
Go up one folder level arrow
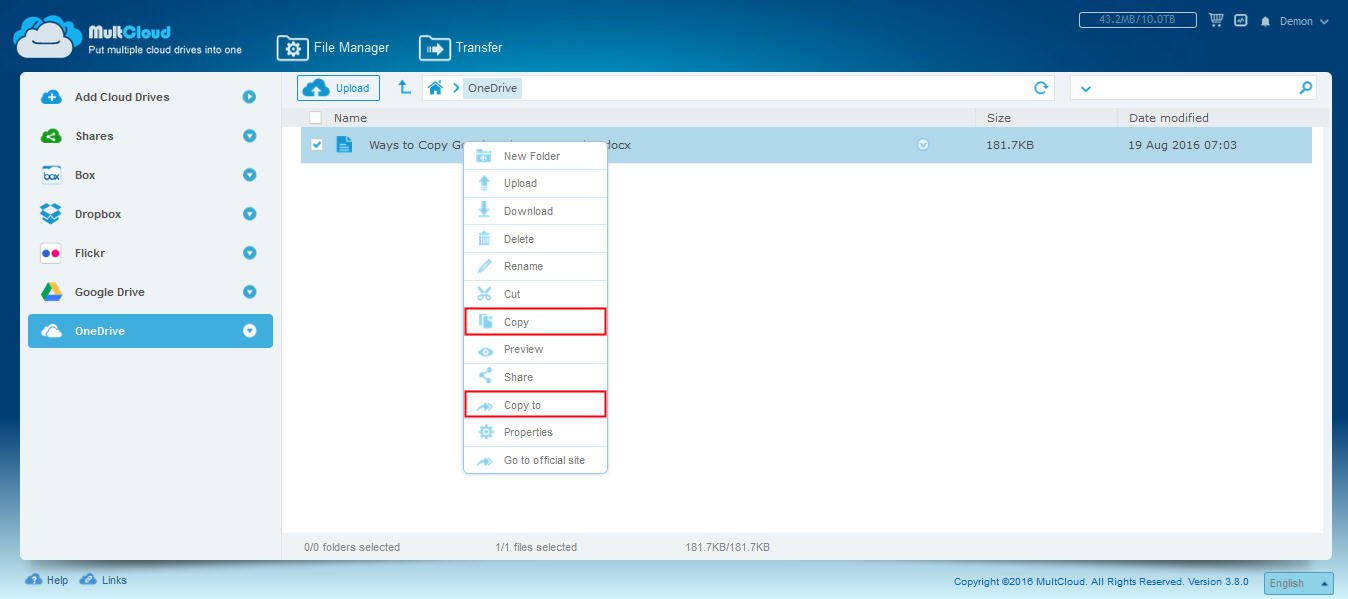(x=404, y=88)
